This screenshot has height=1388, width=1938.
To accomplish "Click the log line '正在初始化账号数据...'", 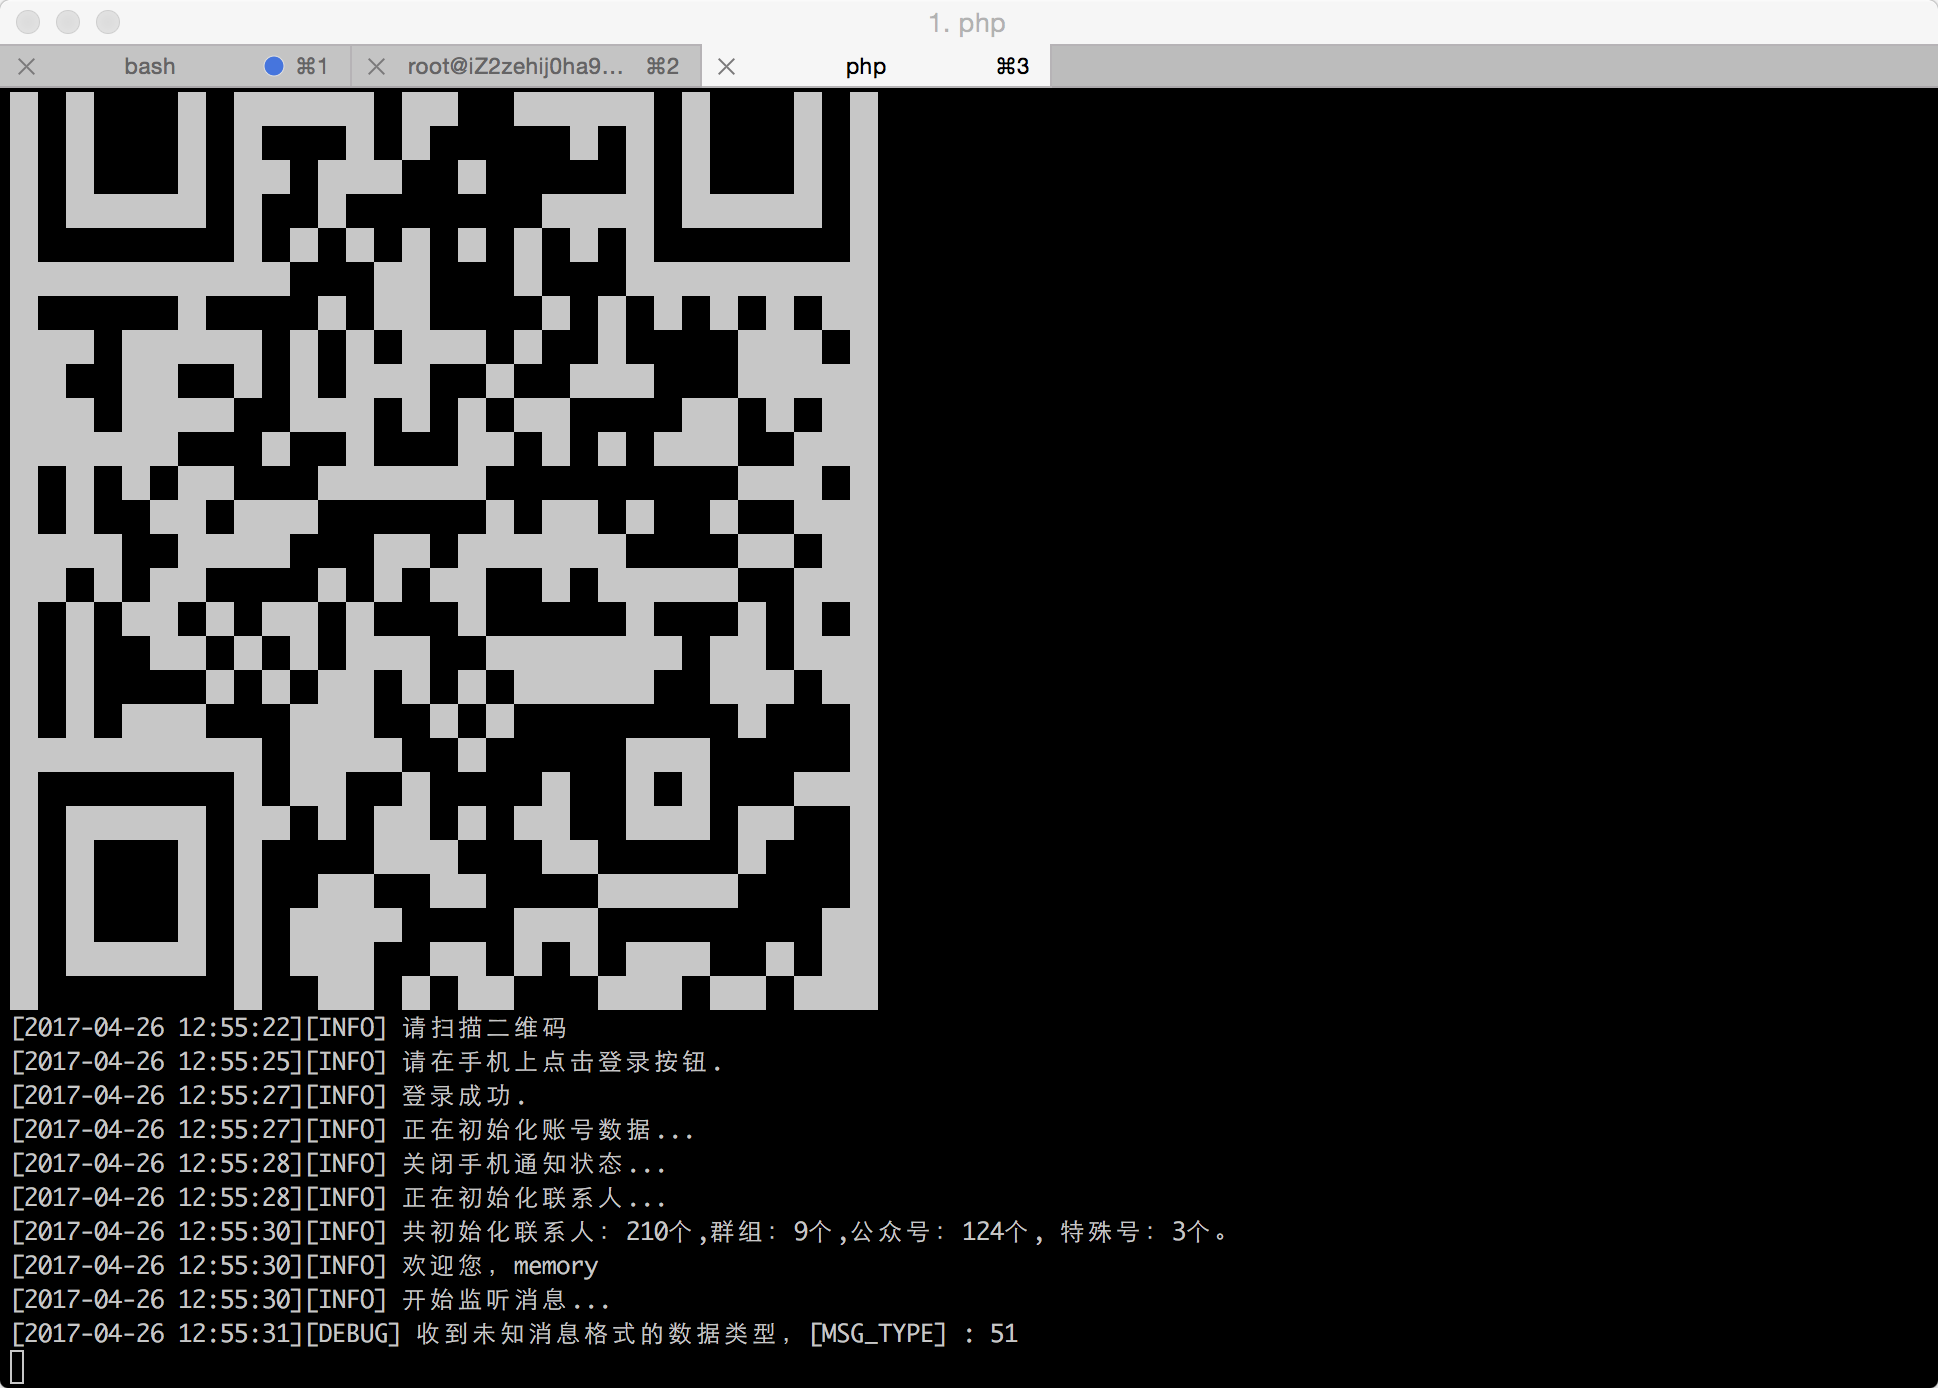I will (x=353, y=1130).
